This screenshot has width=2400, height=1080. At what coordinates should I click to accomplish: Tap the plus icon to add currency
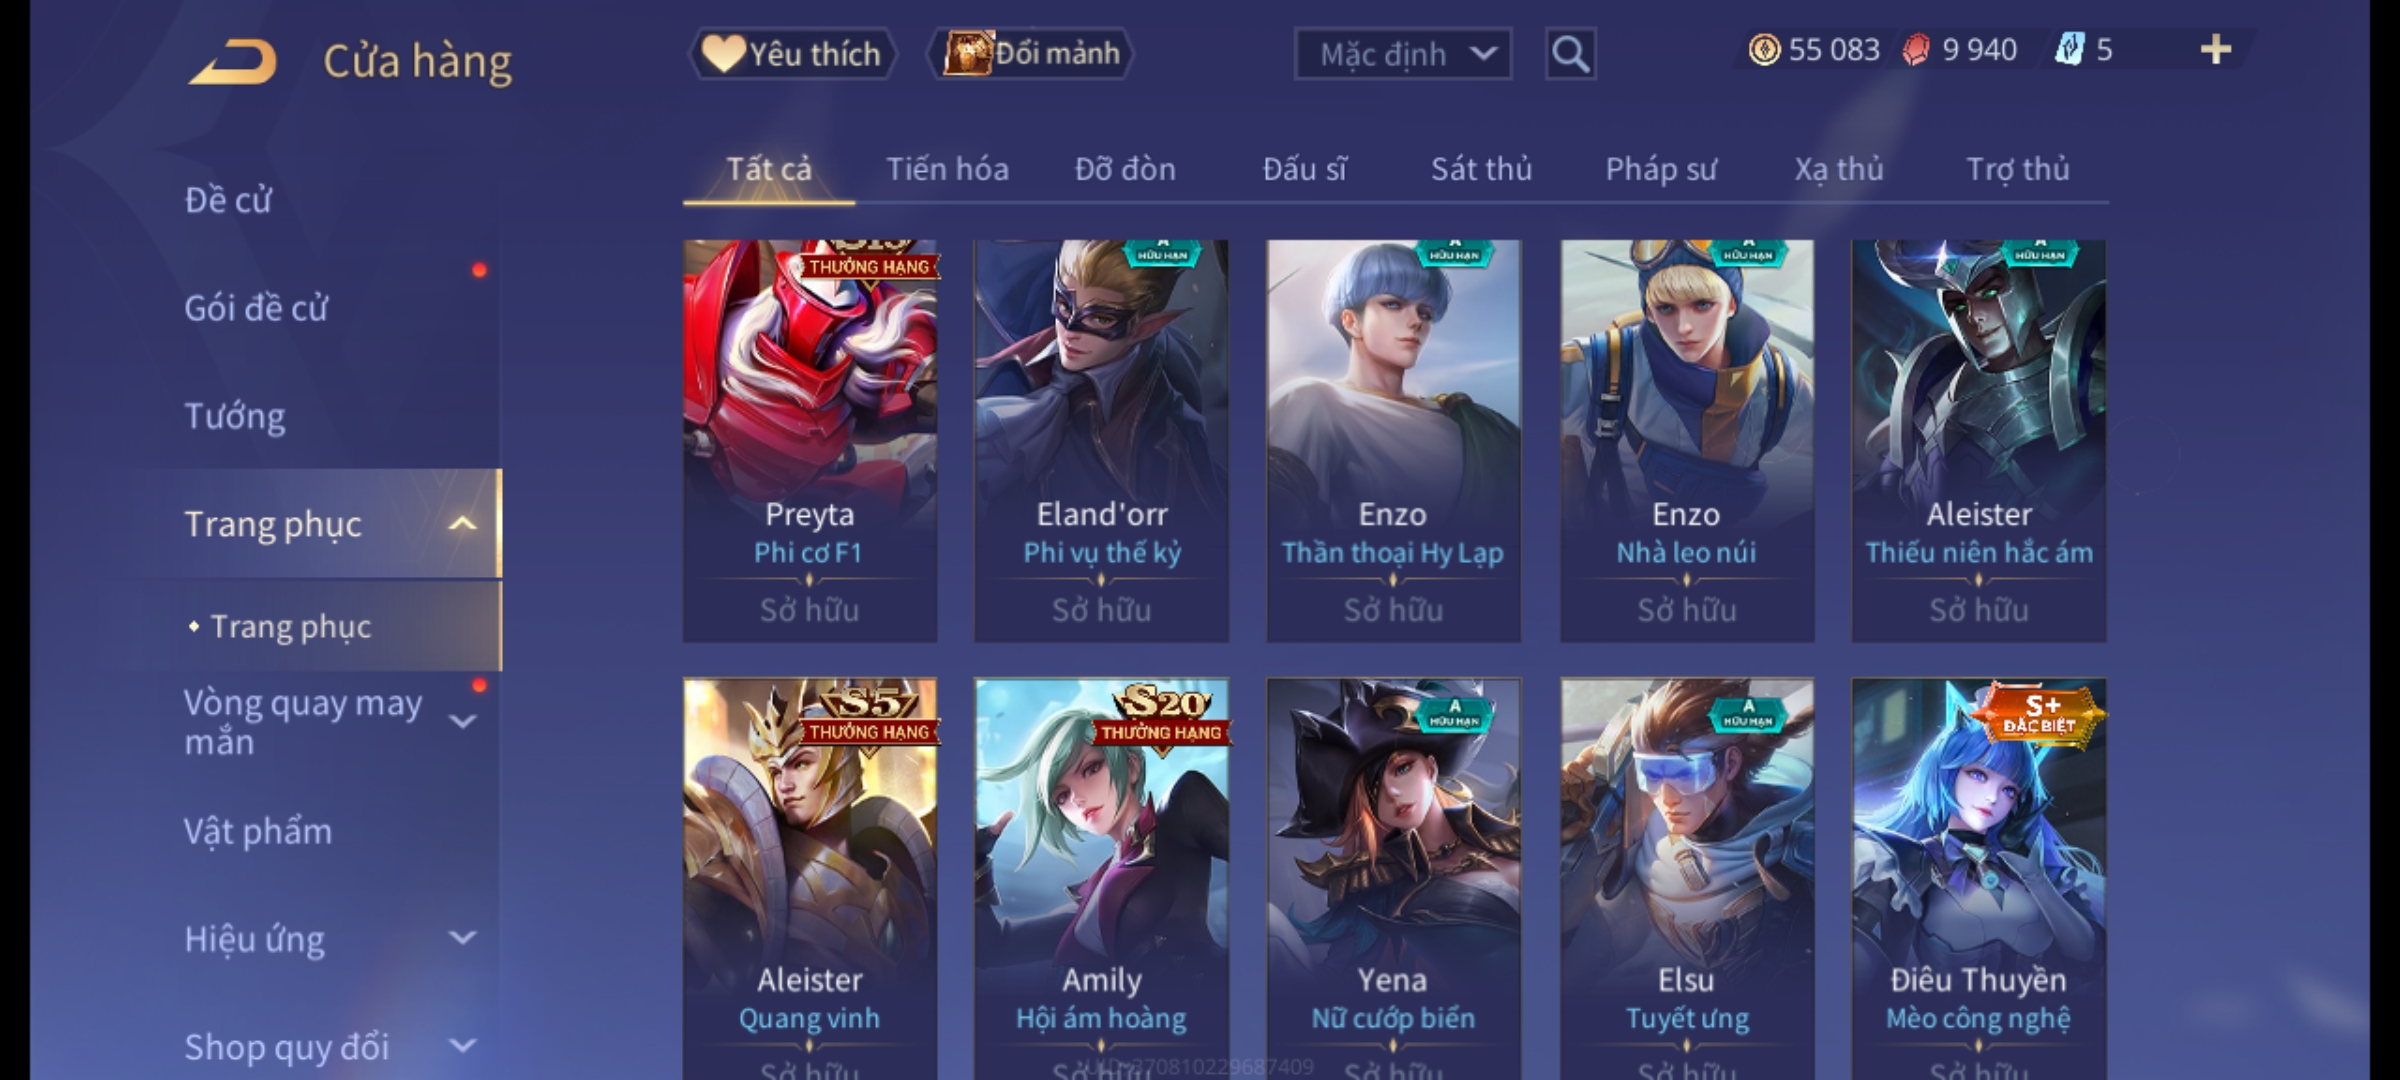(2216, 50)
